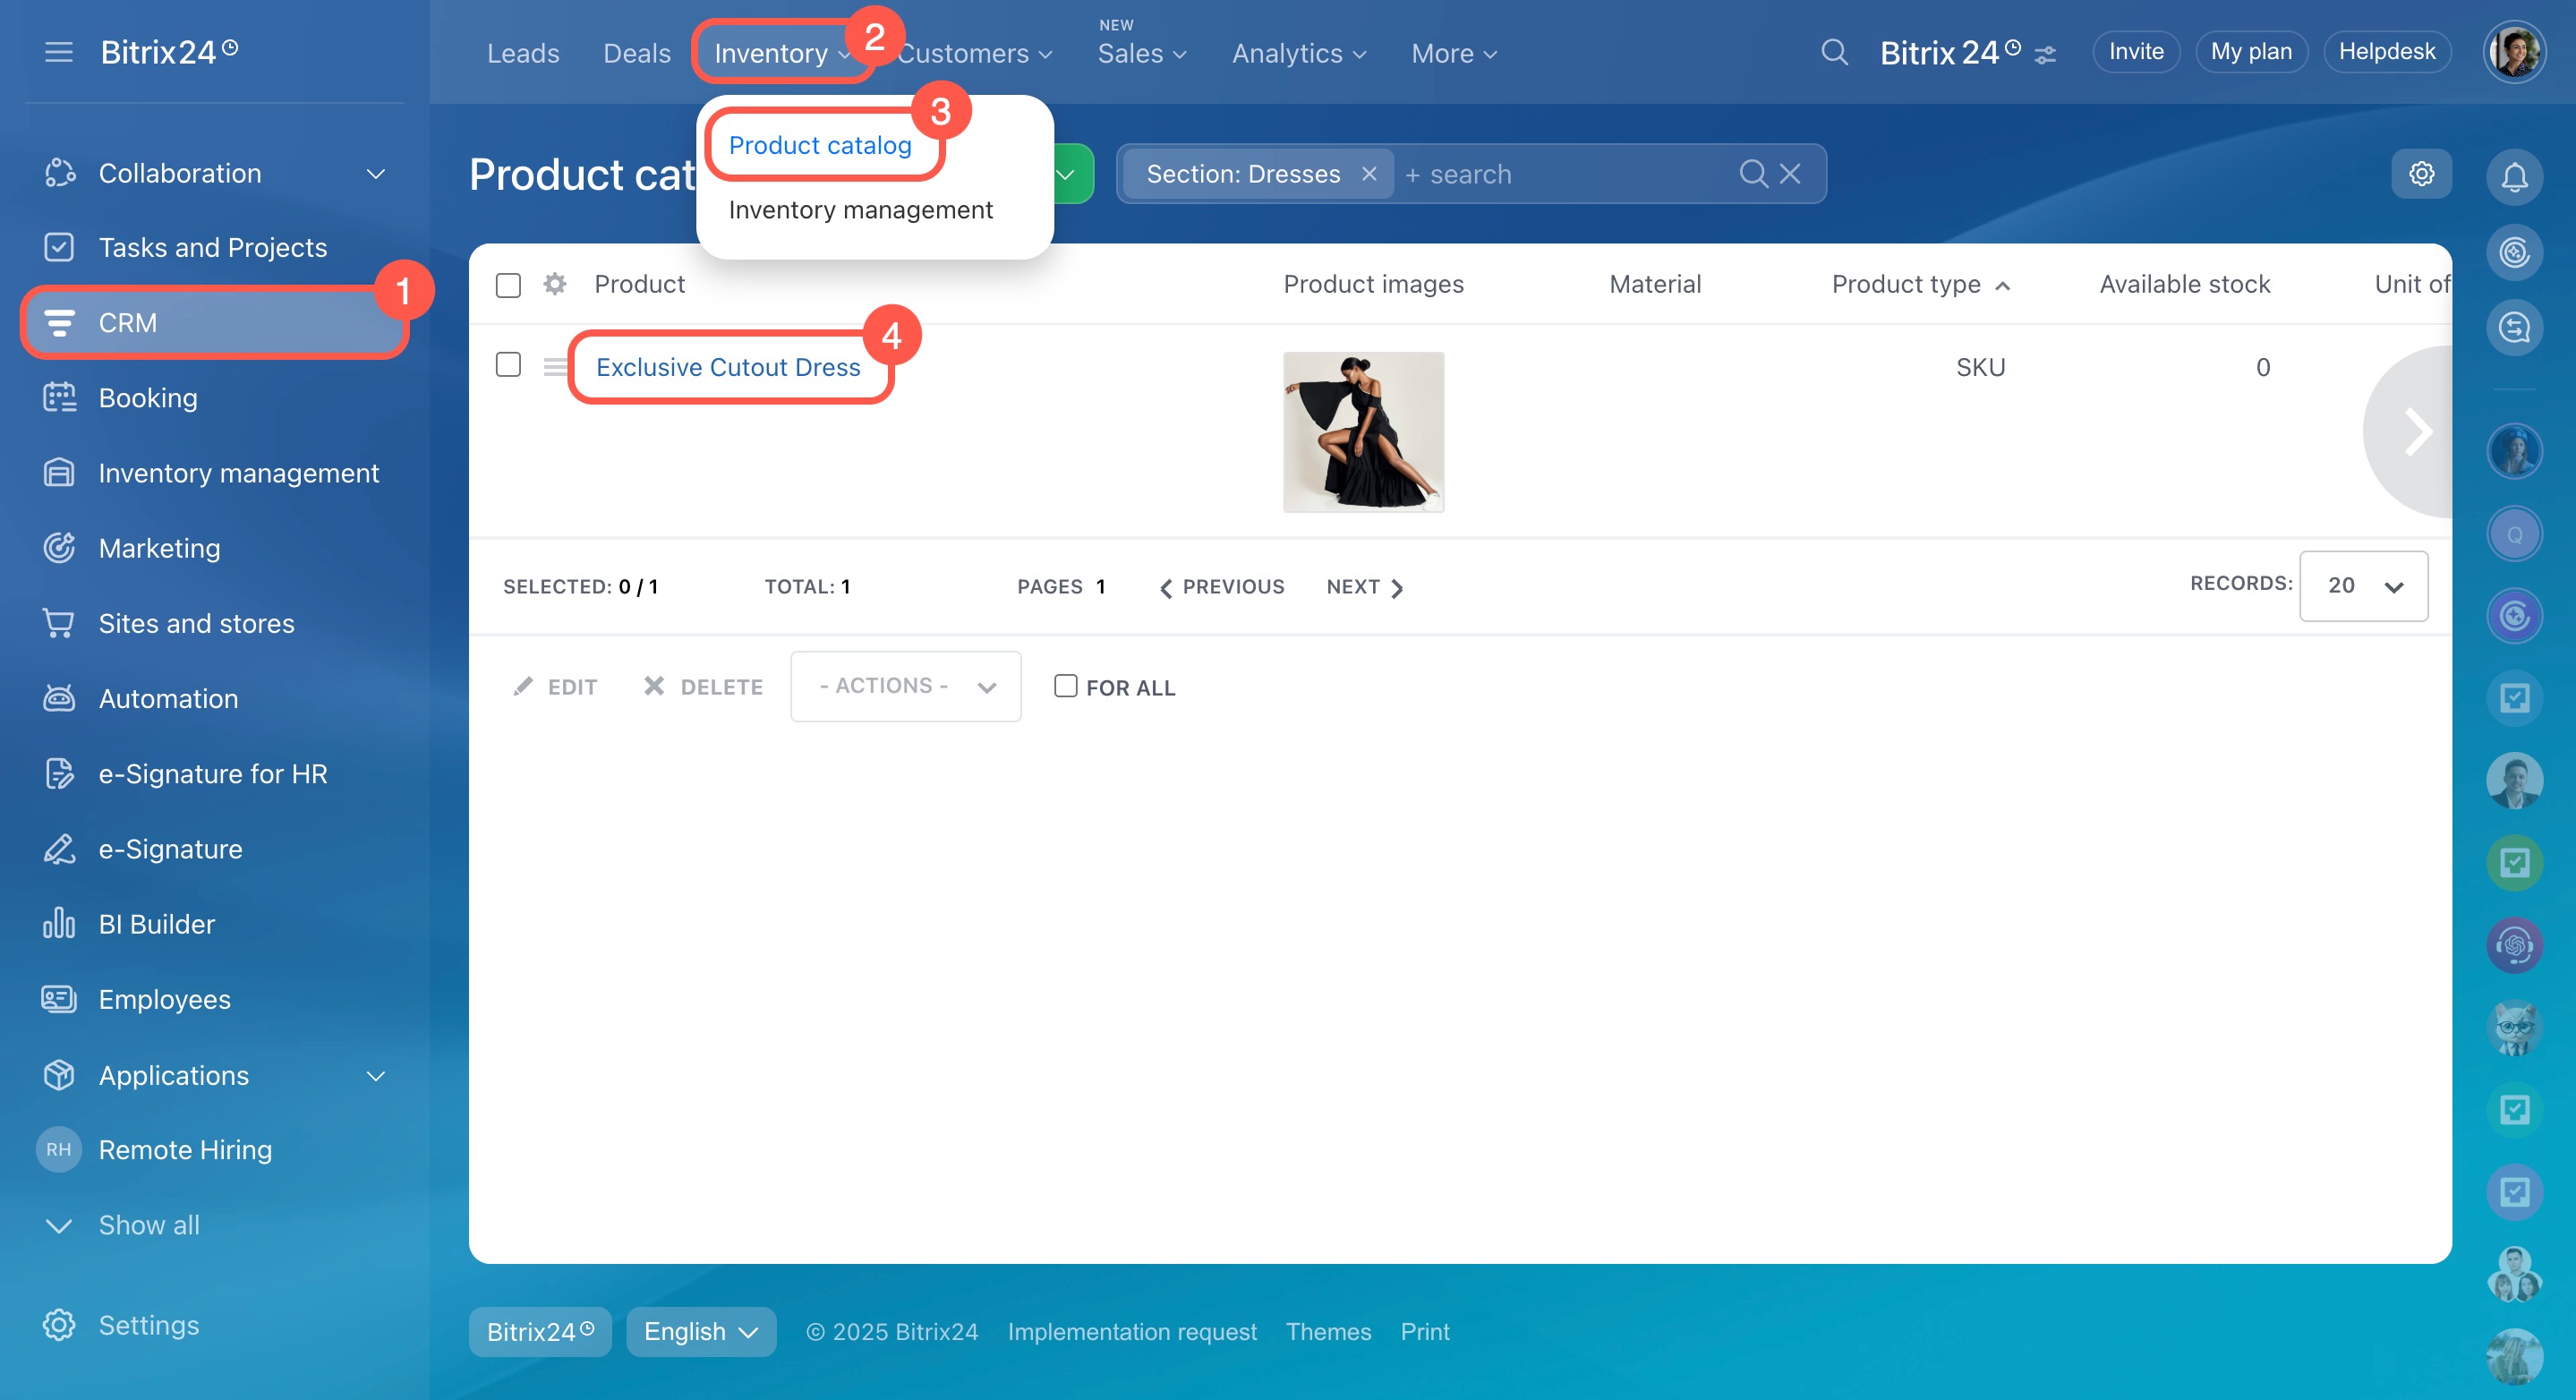Change language with English dropdown
The height and width of the screenshot is (1400, 2576).
[701, 1331]
